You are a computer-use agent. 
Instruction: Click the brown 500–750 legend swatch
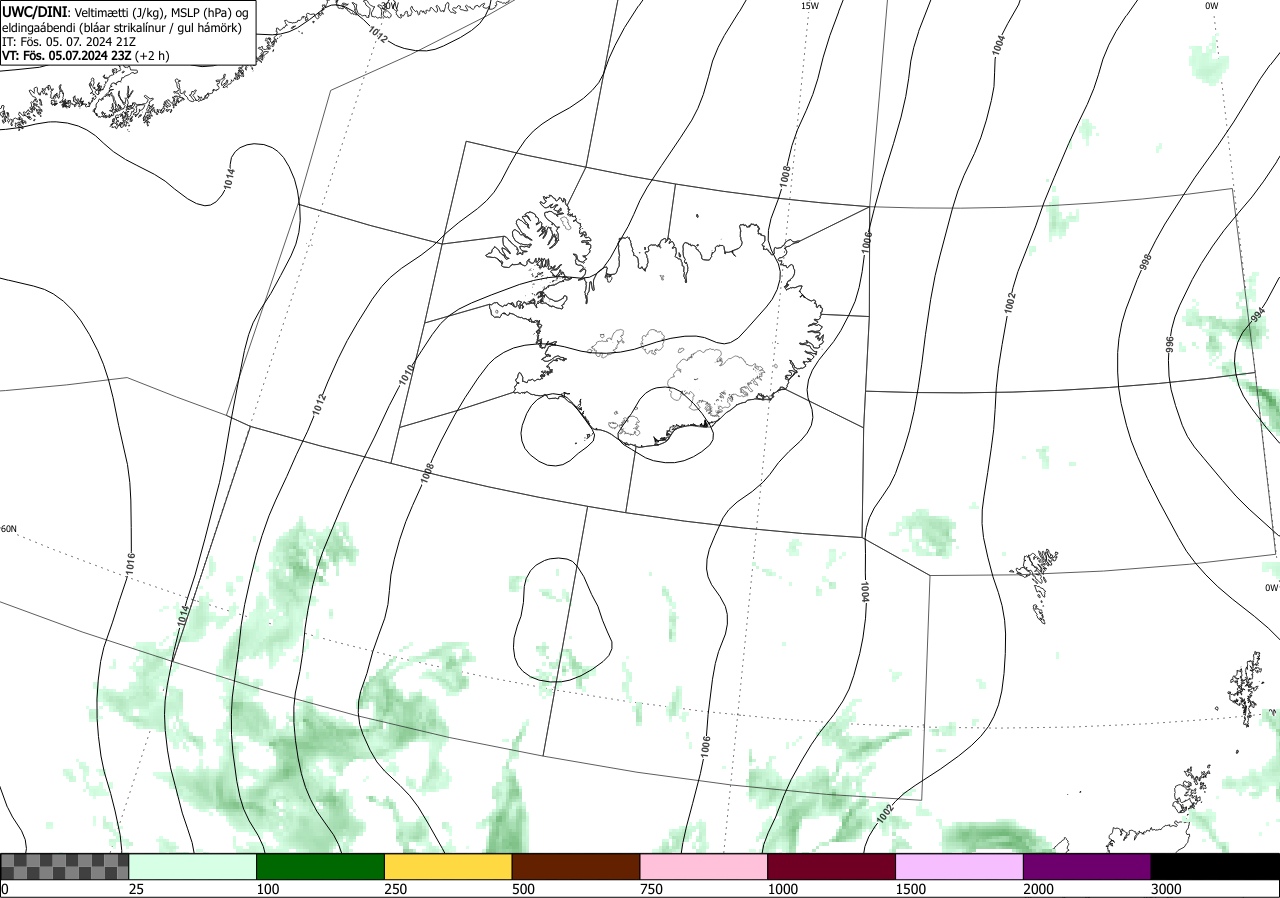tap(576, 866)
